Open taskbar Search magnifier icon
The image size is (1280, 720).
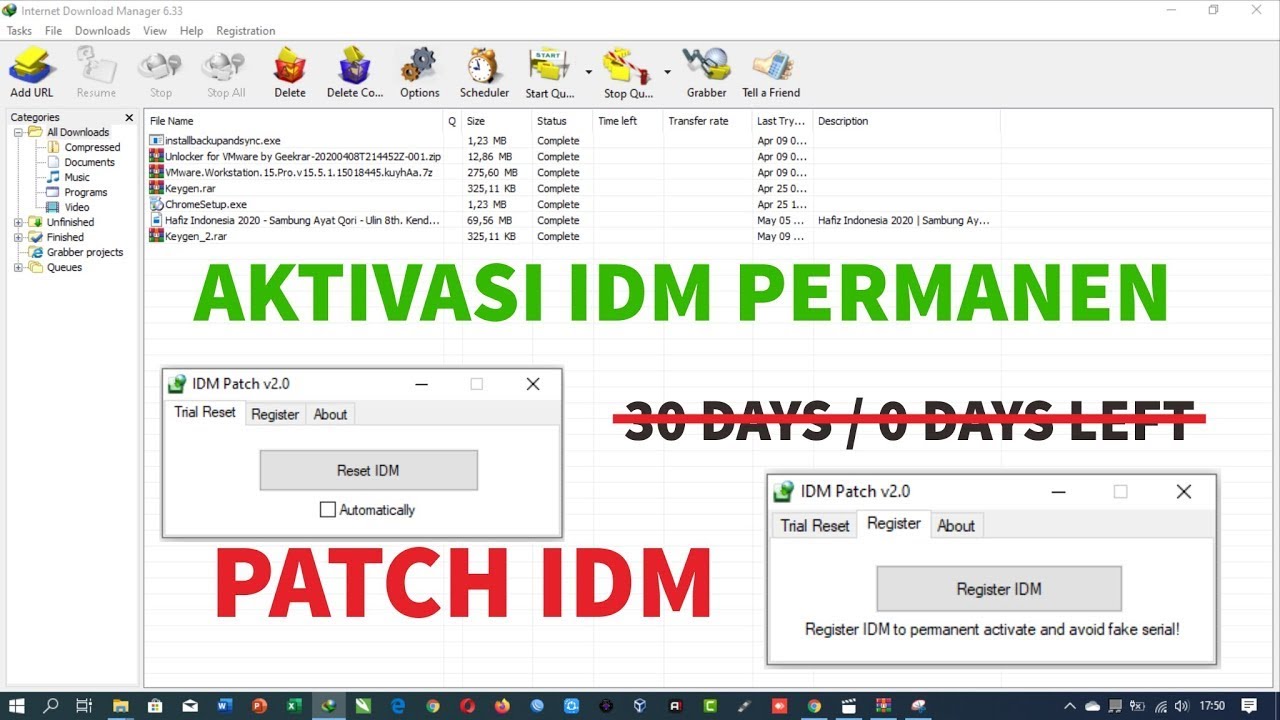(51, 705)
